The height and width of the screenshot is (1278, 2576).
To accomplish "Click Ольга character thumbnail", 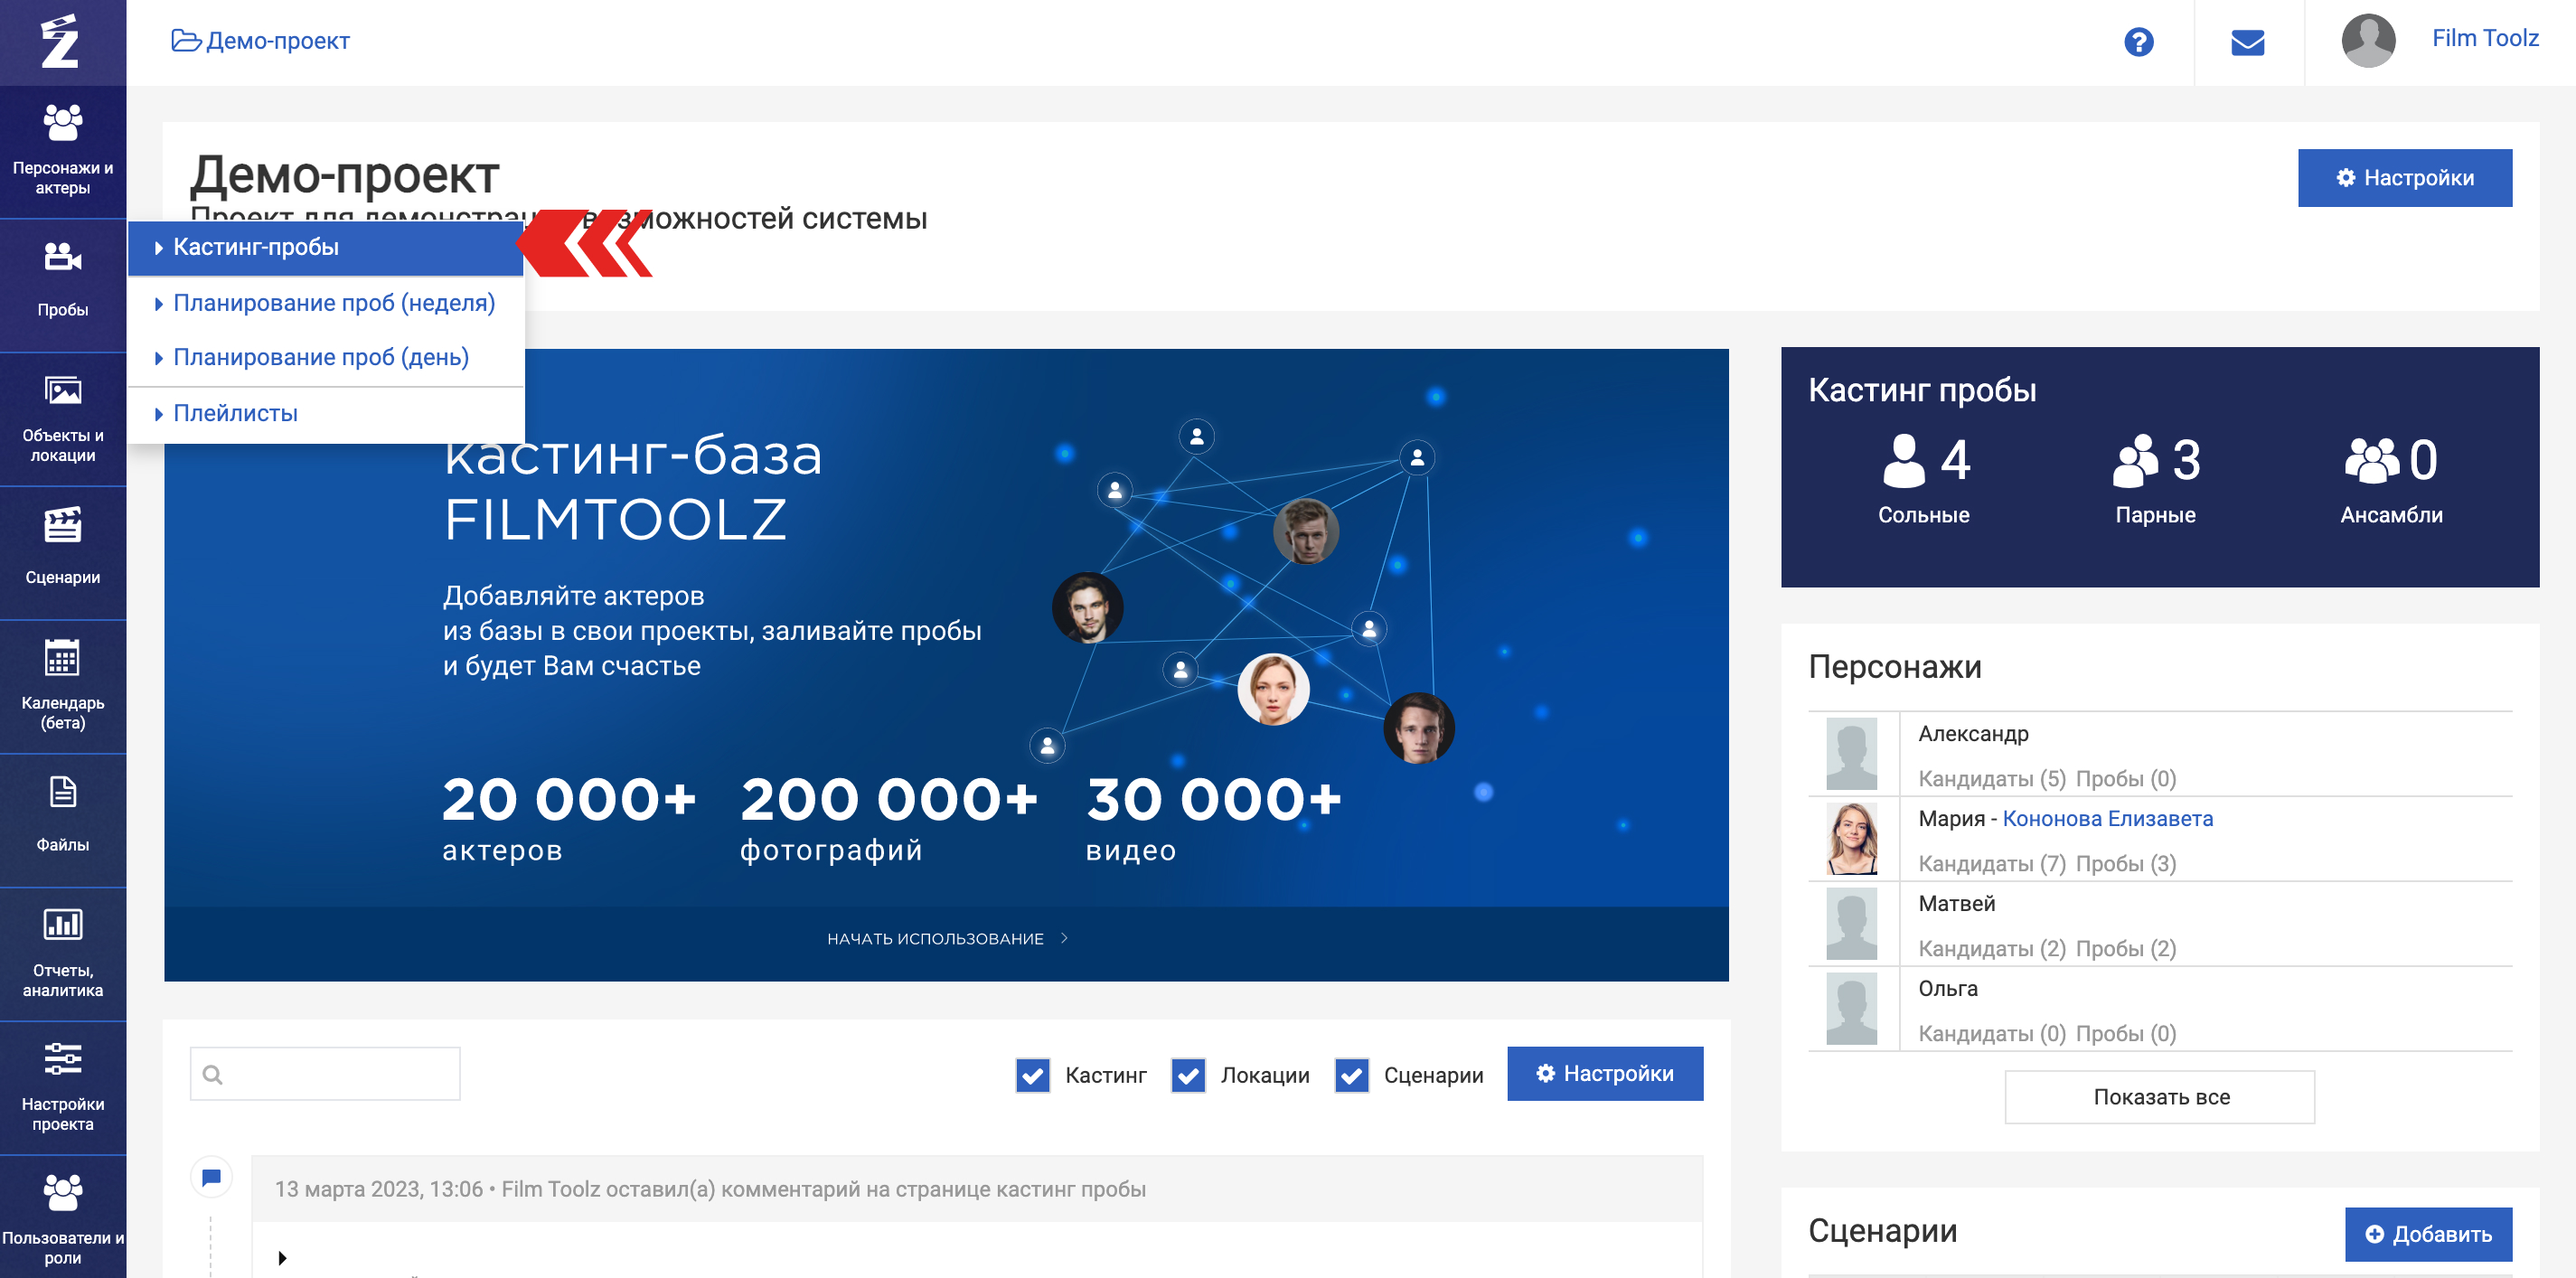I will (x=1850, y=1008).
